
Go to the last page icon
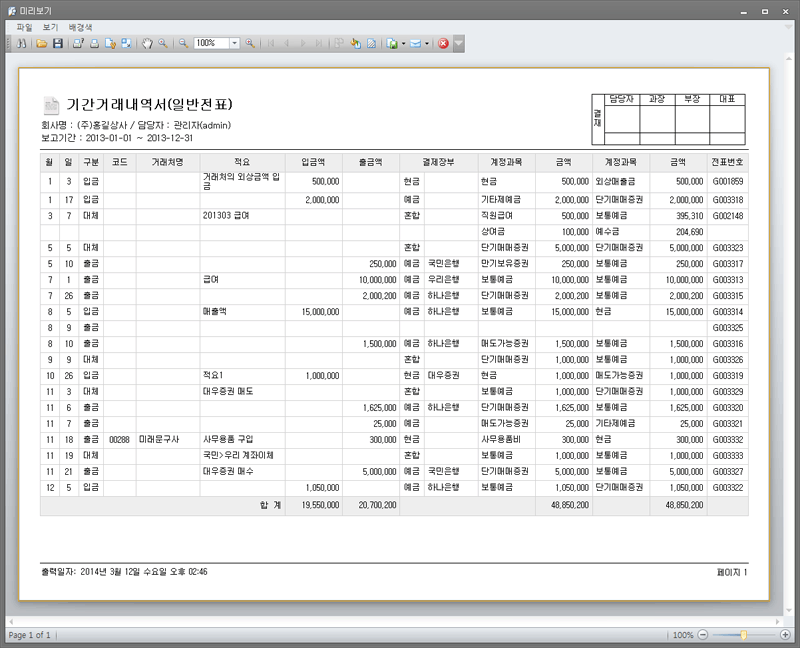point(319,43)
